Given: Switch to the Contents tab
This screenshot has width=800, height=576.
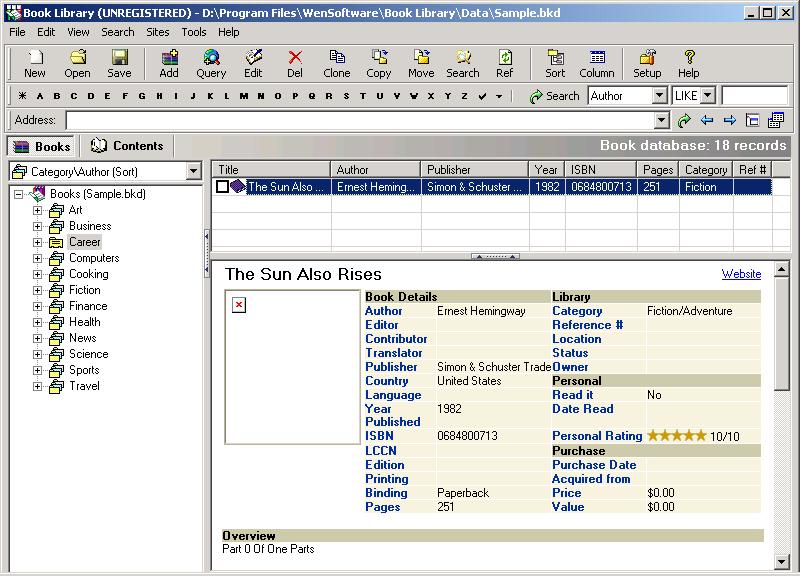Looking at the screenshot, I should pos(127,146).
